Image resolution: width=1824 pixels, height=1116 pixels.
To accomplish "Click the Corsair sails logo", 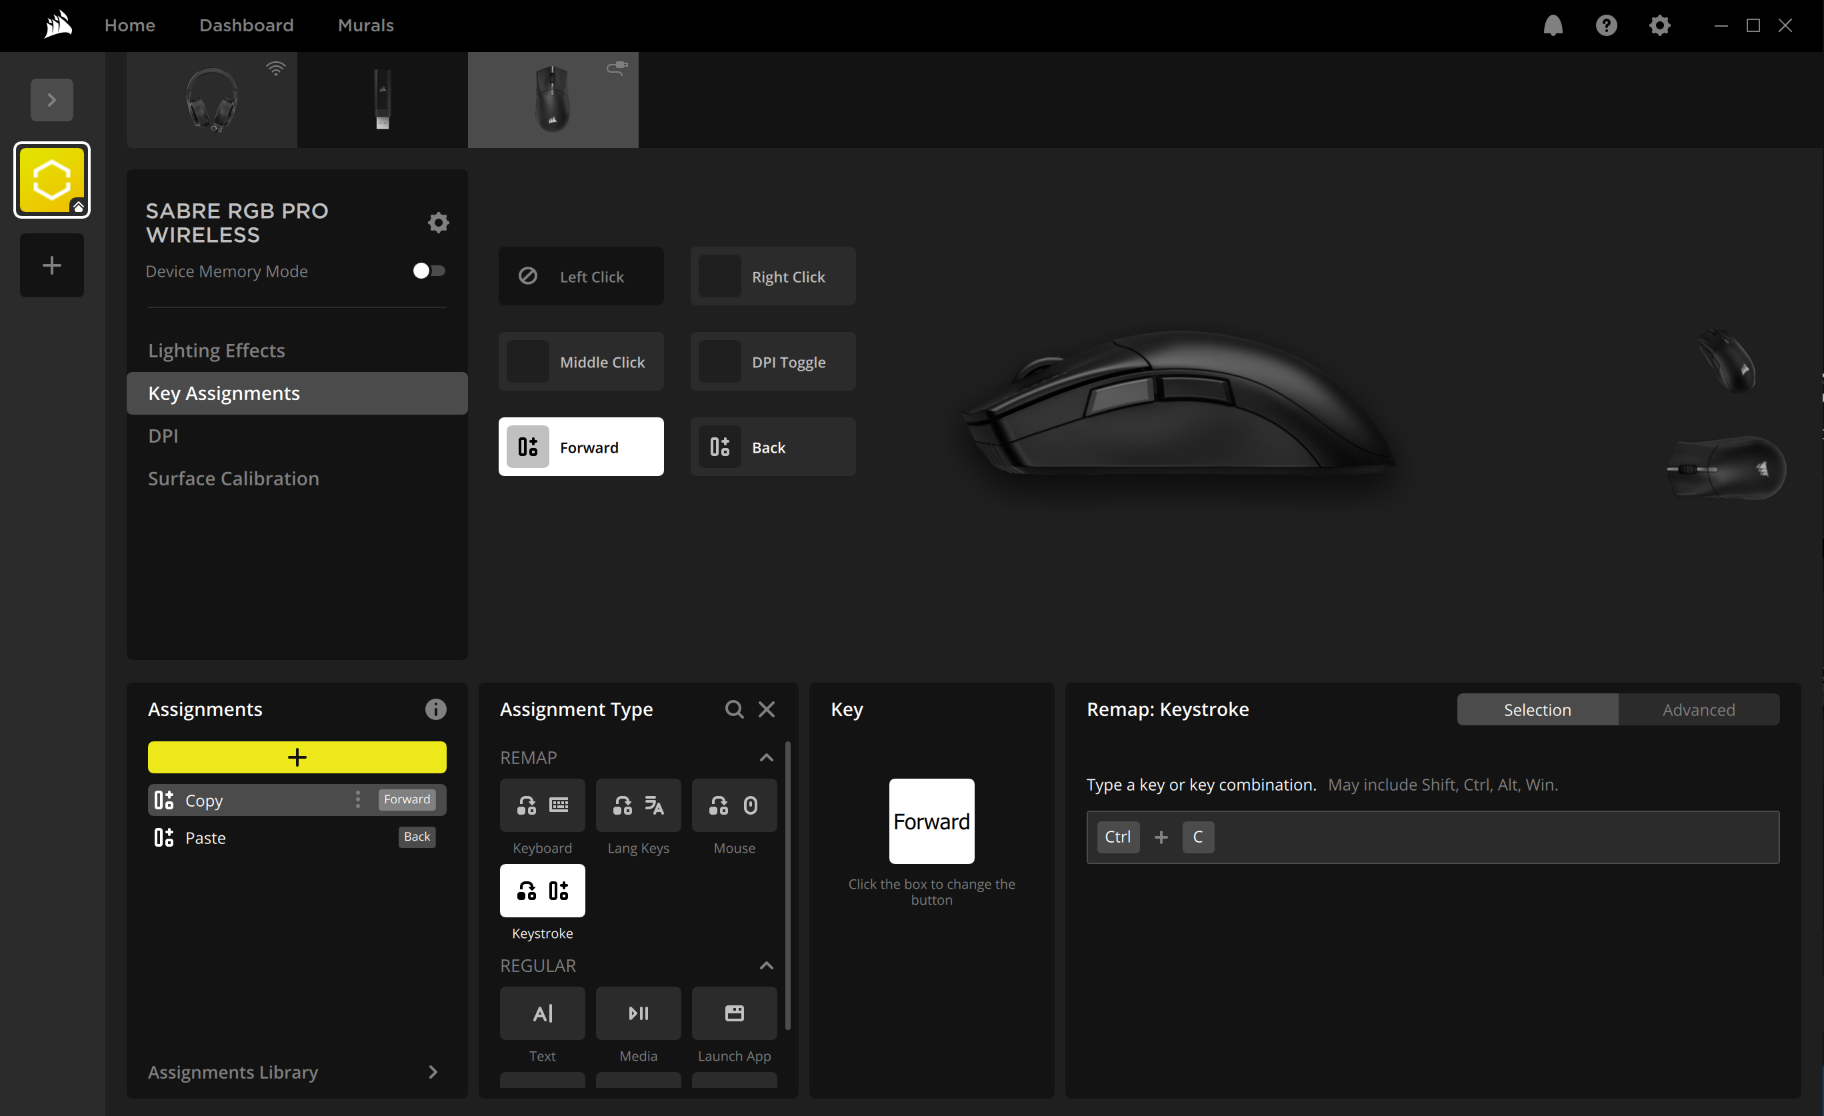I will click(58, 25).
